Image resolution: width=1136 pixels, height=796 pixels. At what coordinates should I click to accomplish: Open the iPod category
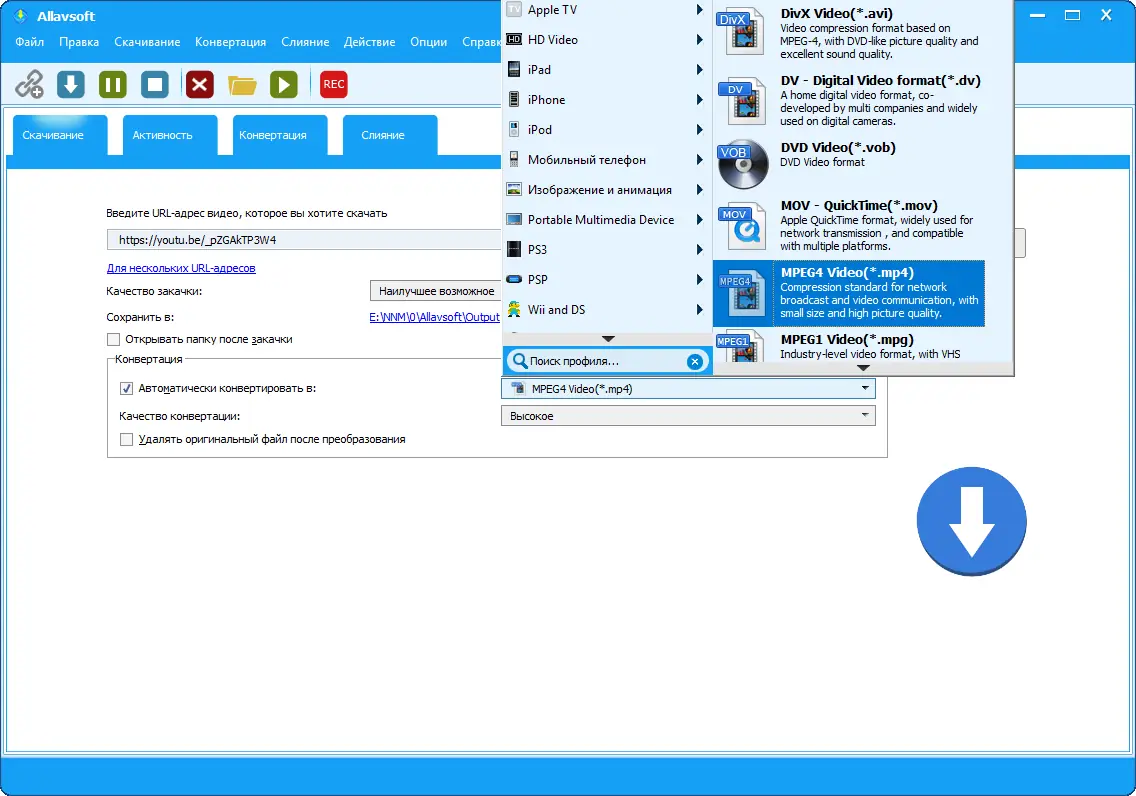coord(605,130)
